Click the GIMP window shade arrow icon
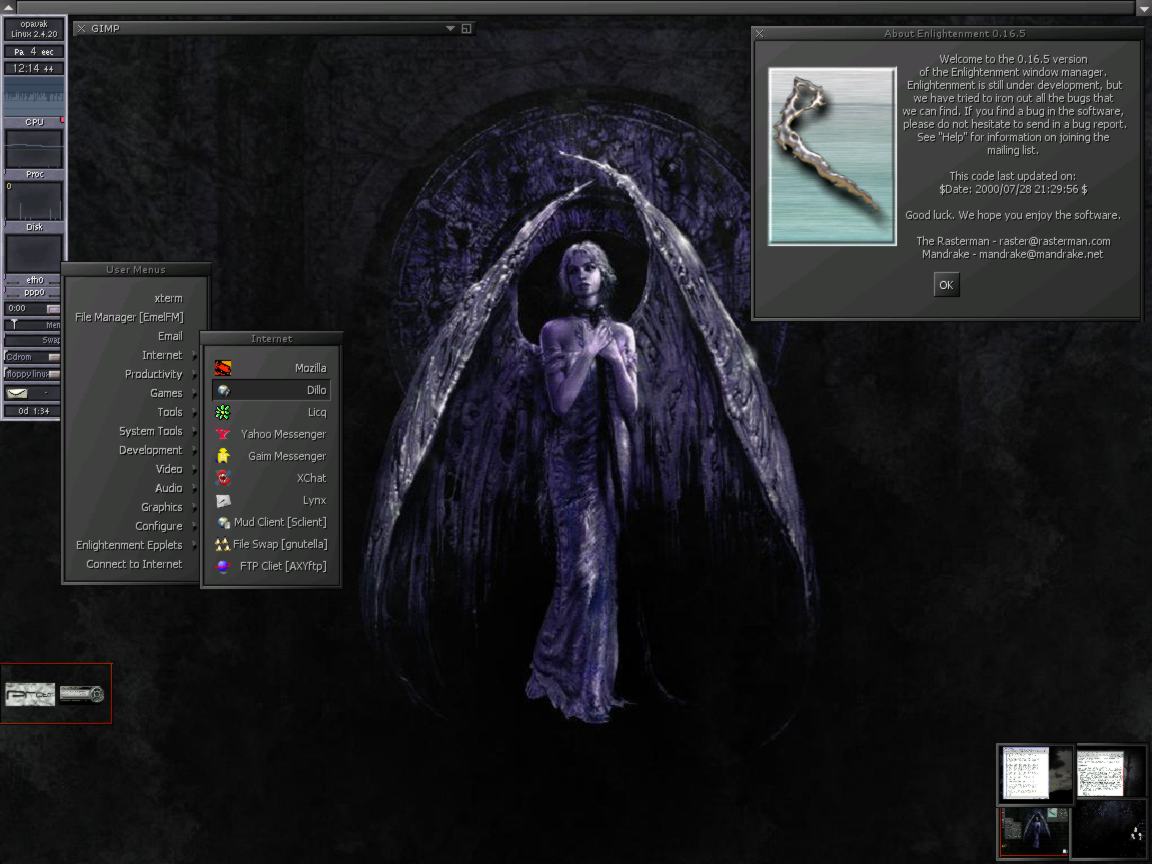The height and width of the screenshot is (864, 1152). pos(450,28)
